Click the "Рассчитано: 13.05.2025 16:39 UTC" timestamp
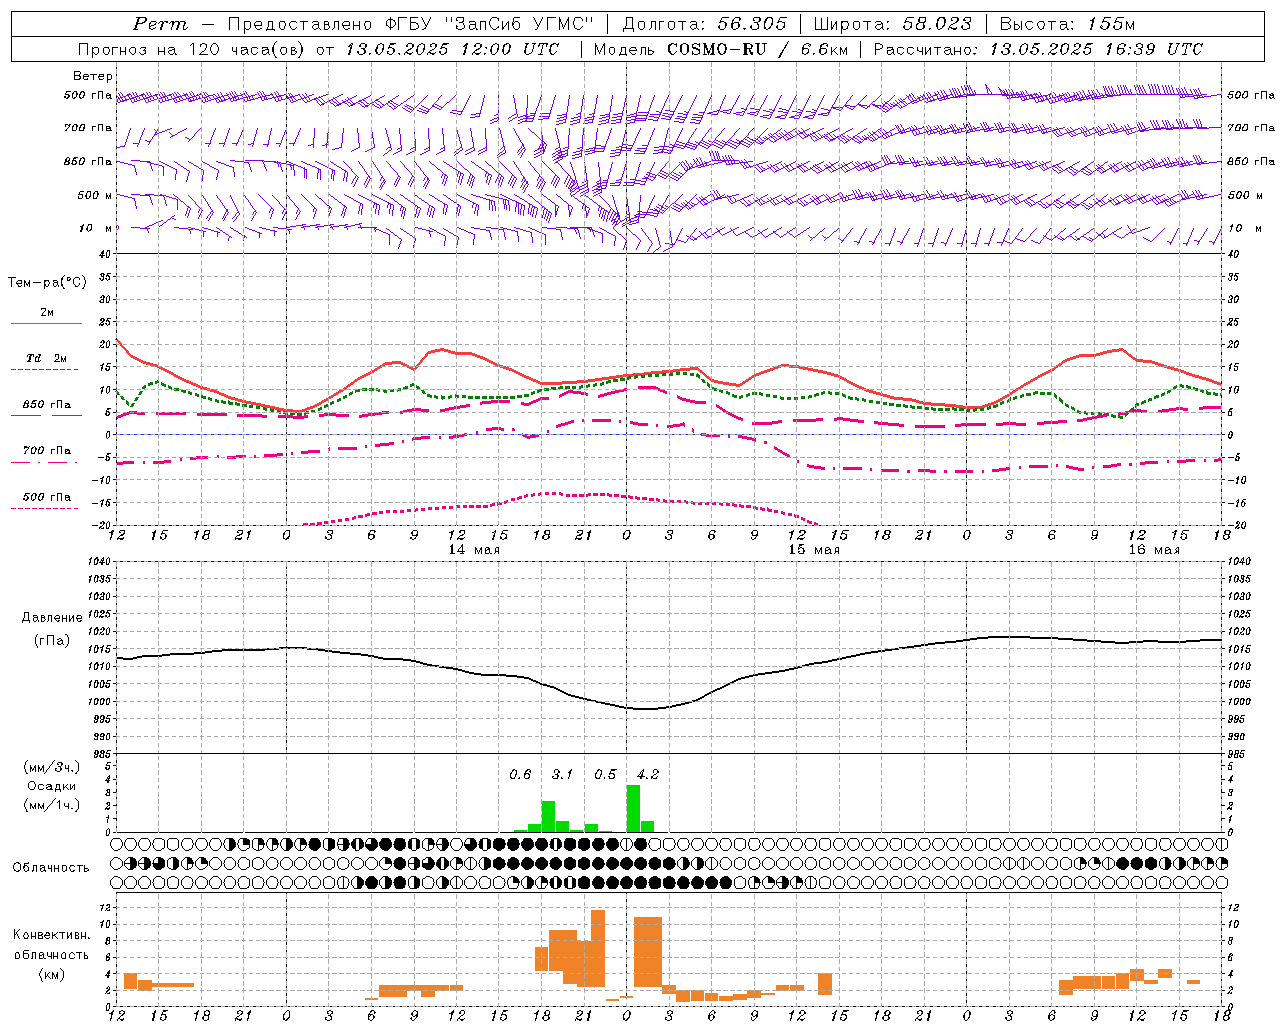The width and height of the screenshot is (1280, 1024). click(x=1038, y=49)
